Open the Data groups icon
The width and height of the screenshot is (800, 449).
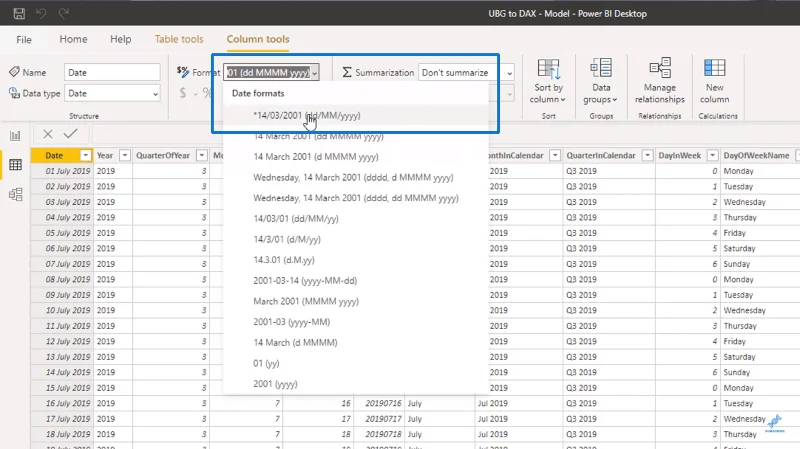point(601,68)
